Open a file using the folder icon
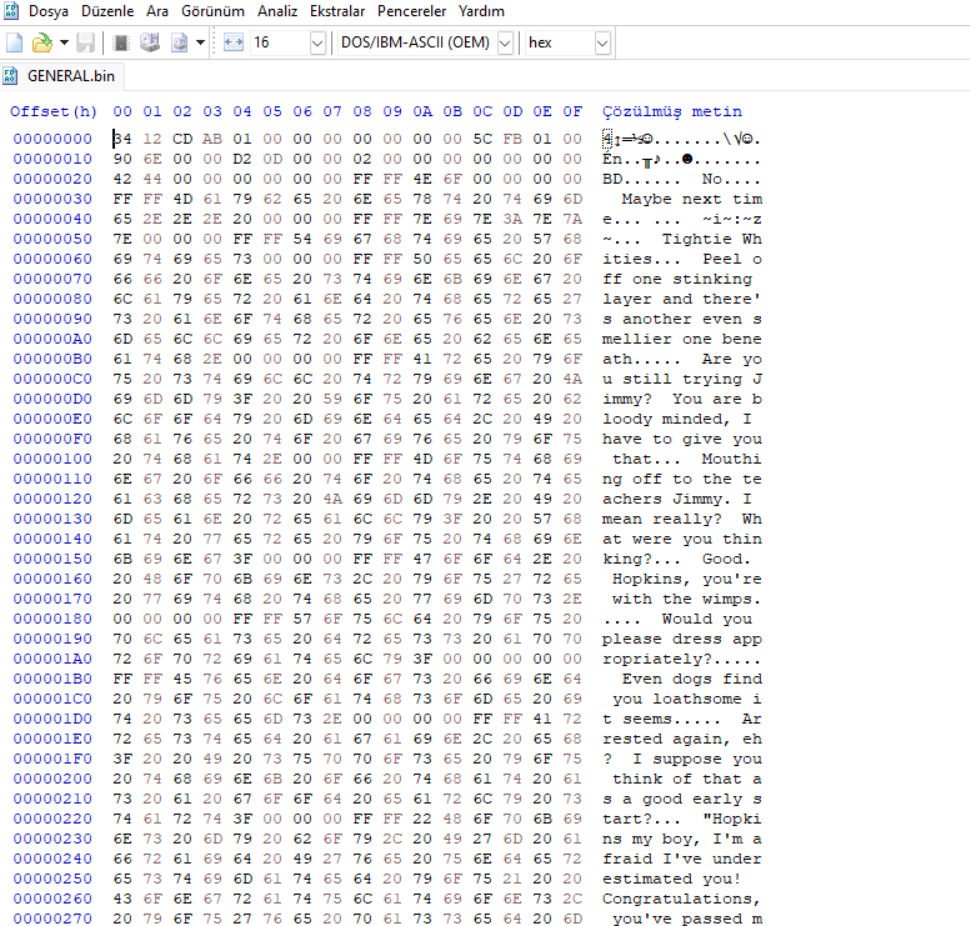The image size is (970, 926). (x=42, y=43)
